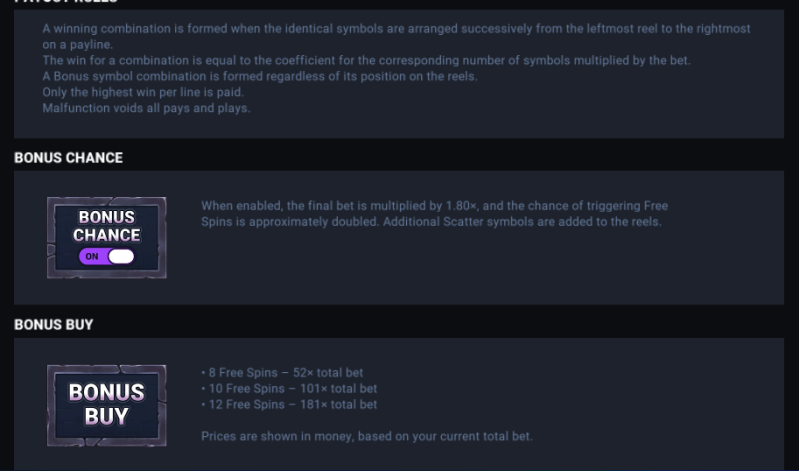Click the 'Bonus symbol combination' rule line

pos(260,77)
